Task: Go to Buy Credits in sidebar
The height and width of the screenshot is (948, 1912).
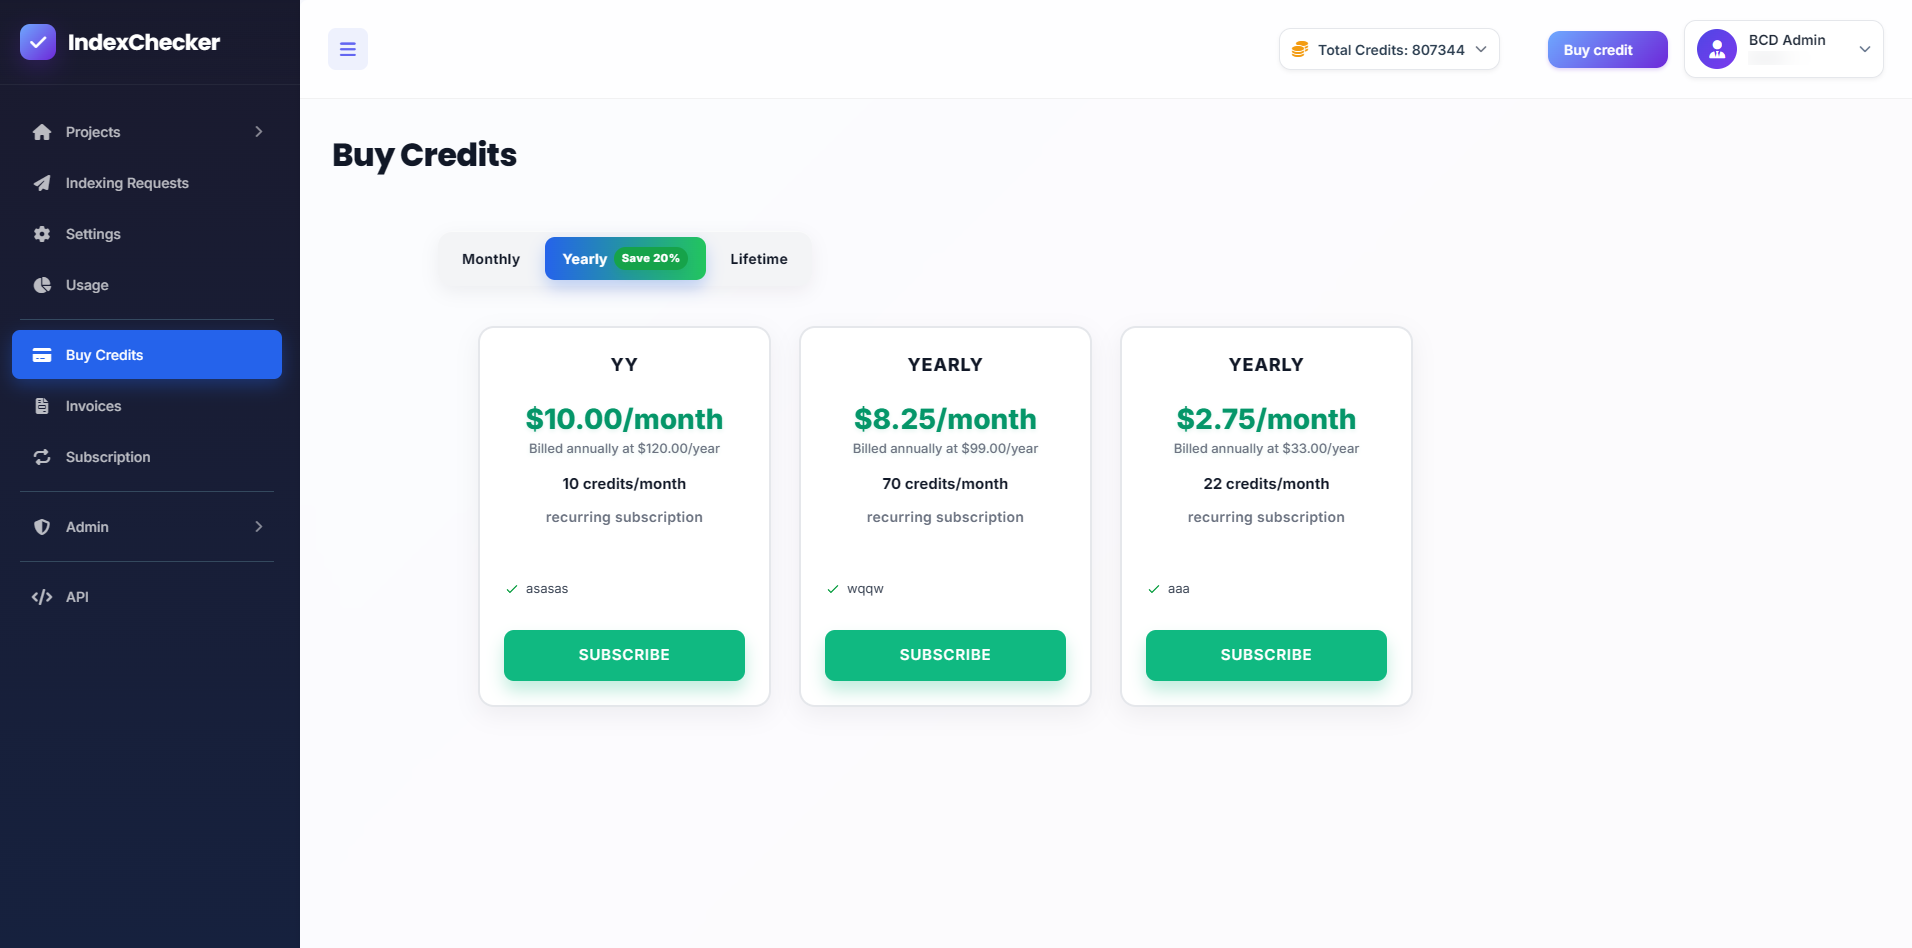Action: pyautogui.click(x=147, y=355)
